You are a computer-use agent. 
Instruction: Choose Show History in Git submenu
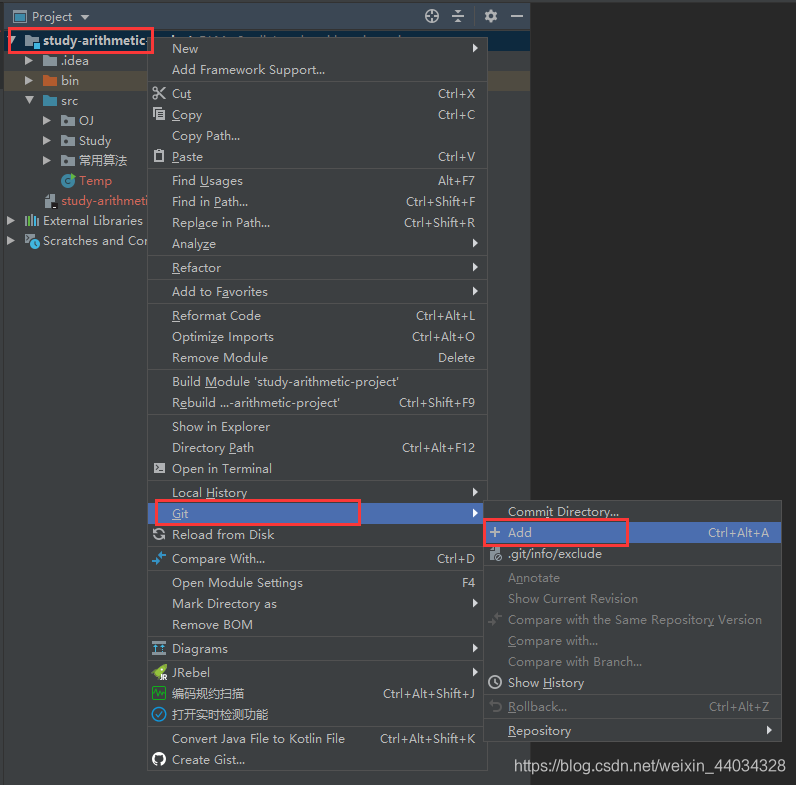point(632,682)
